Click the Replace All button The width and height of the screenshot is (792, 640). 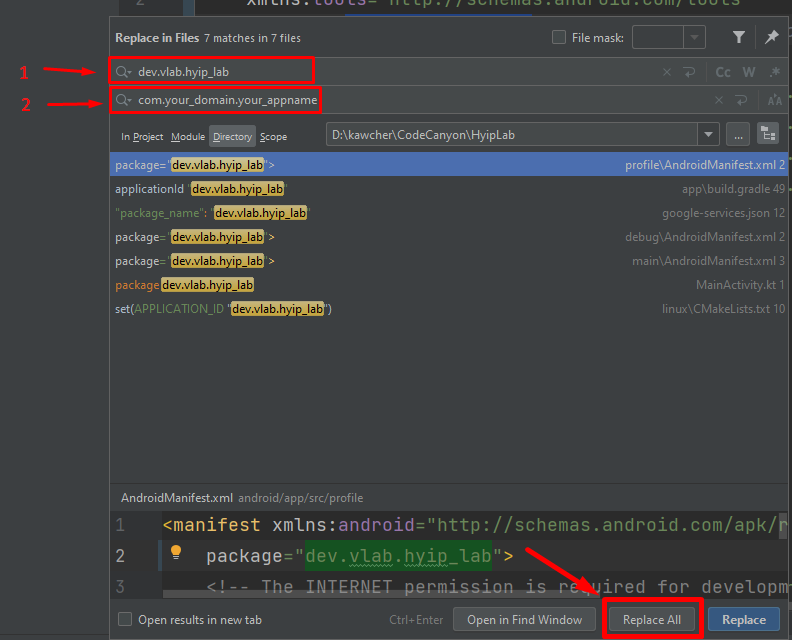click(x=652, y=620)
